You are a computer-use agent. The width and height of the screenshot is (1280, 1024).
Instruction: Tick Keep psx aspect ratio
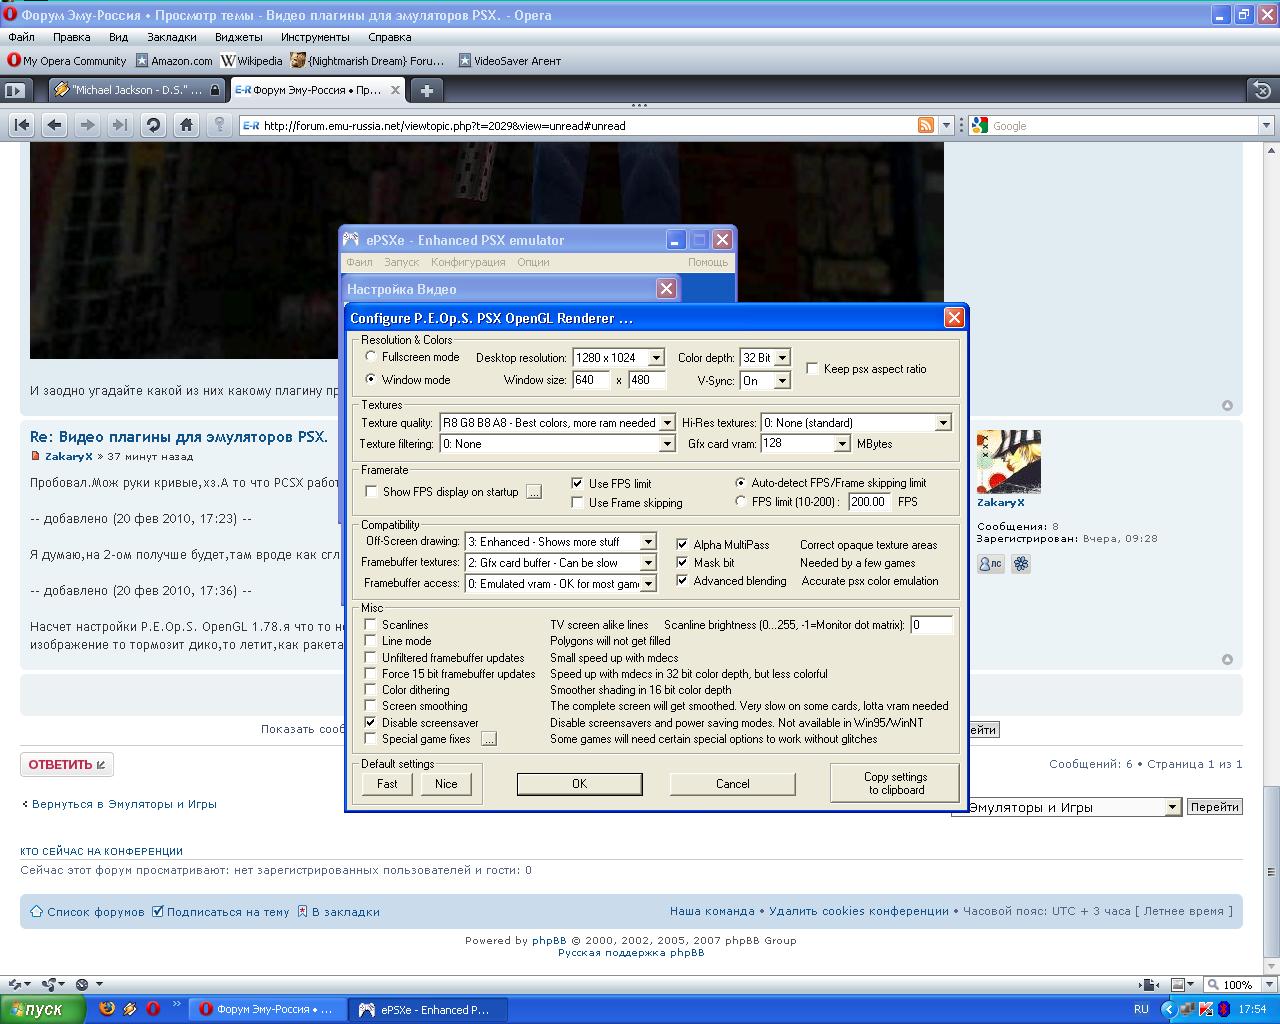(812, 369)
